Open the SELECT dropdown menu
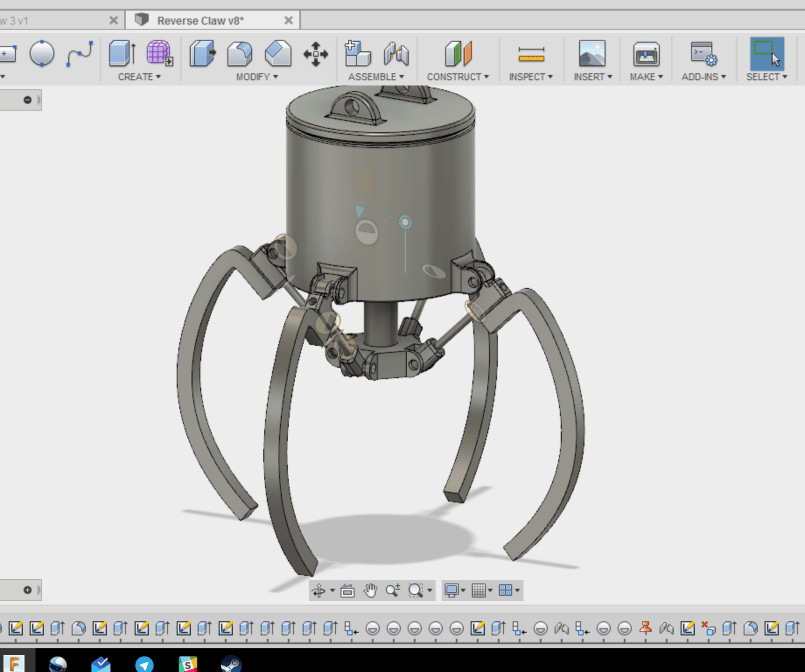 (766, 76)
